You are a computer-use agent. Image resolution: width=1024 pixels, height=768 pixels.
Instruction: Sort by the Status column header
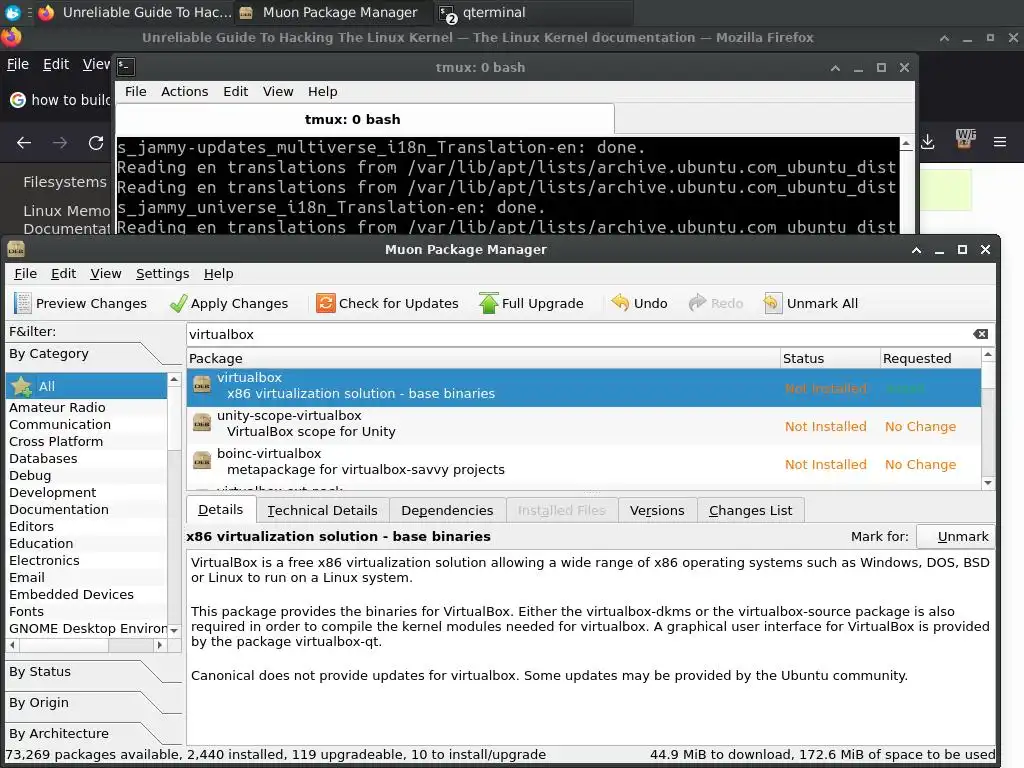(830, 359)
